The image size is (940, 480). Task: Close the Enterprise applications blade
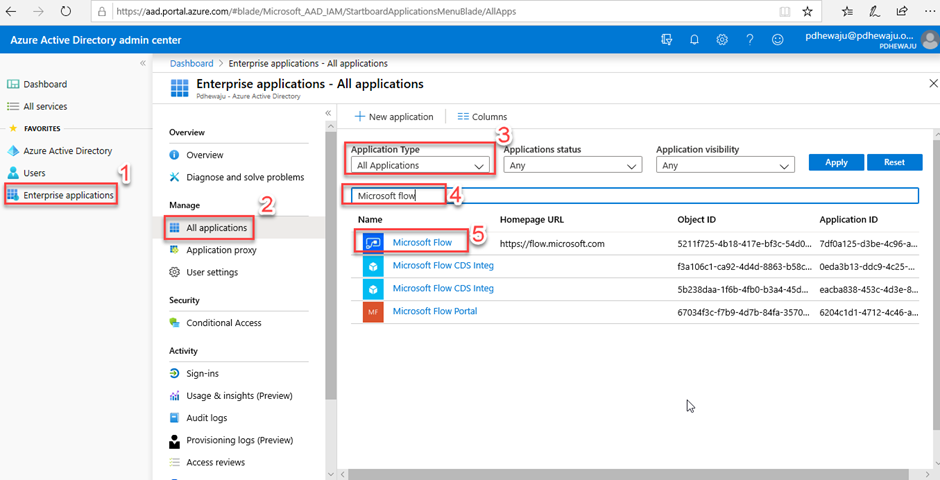tap(932, 83)
